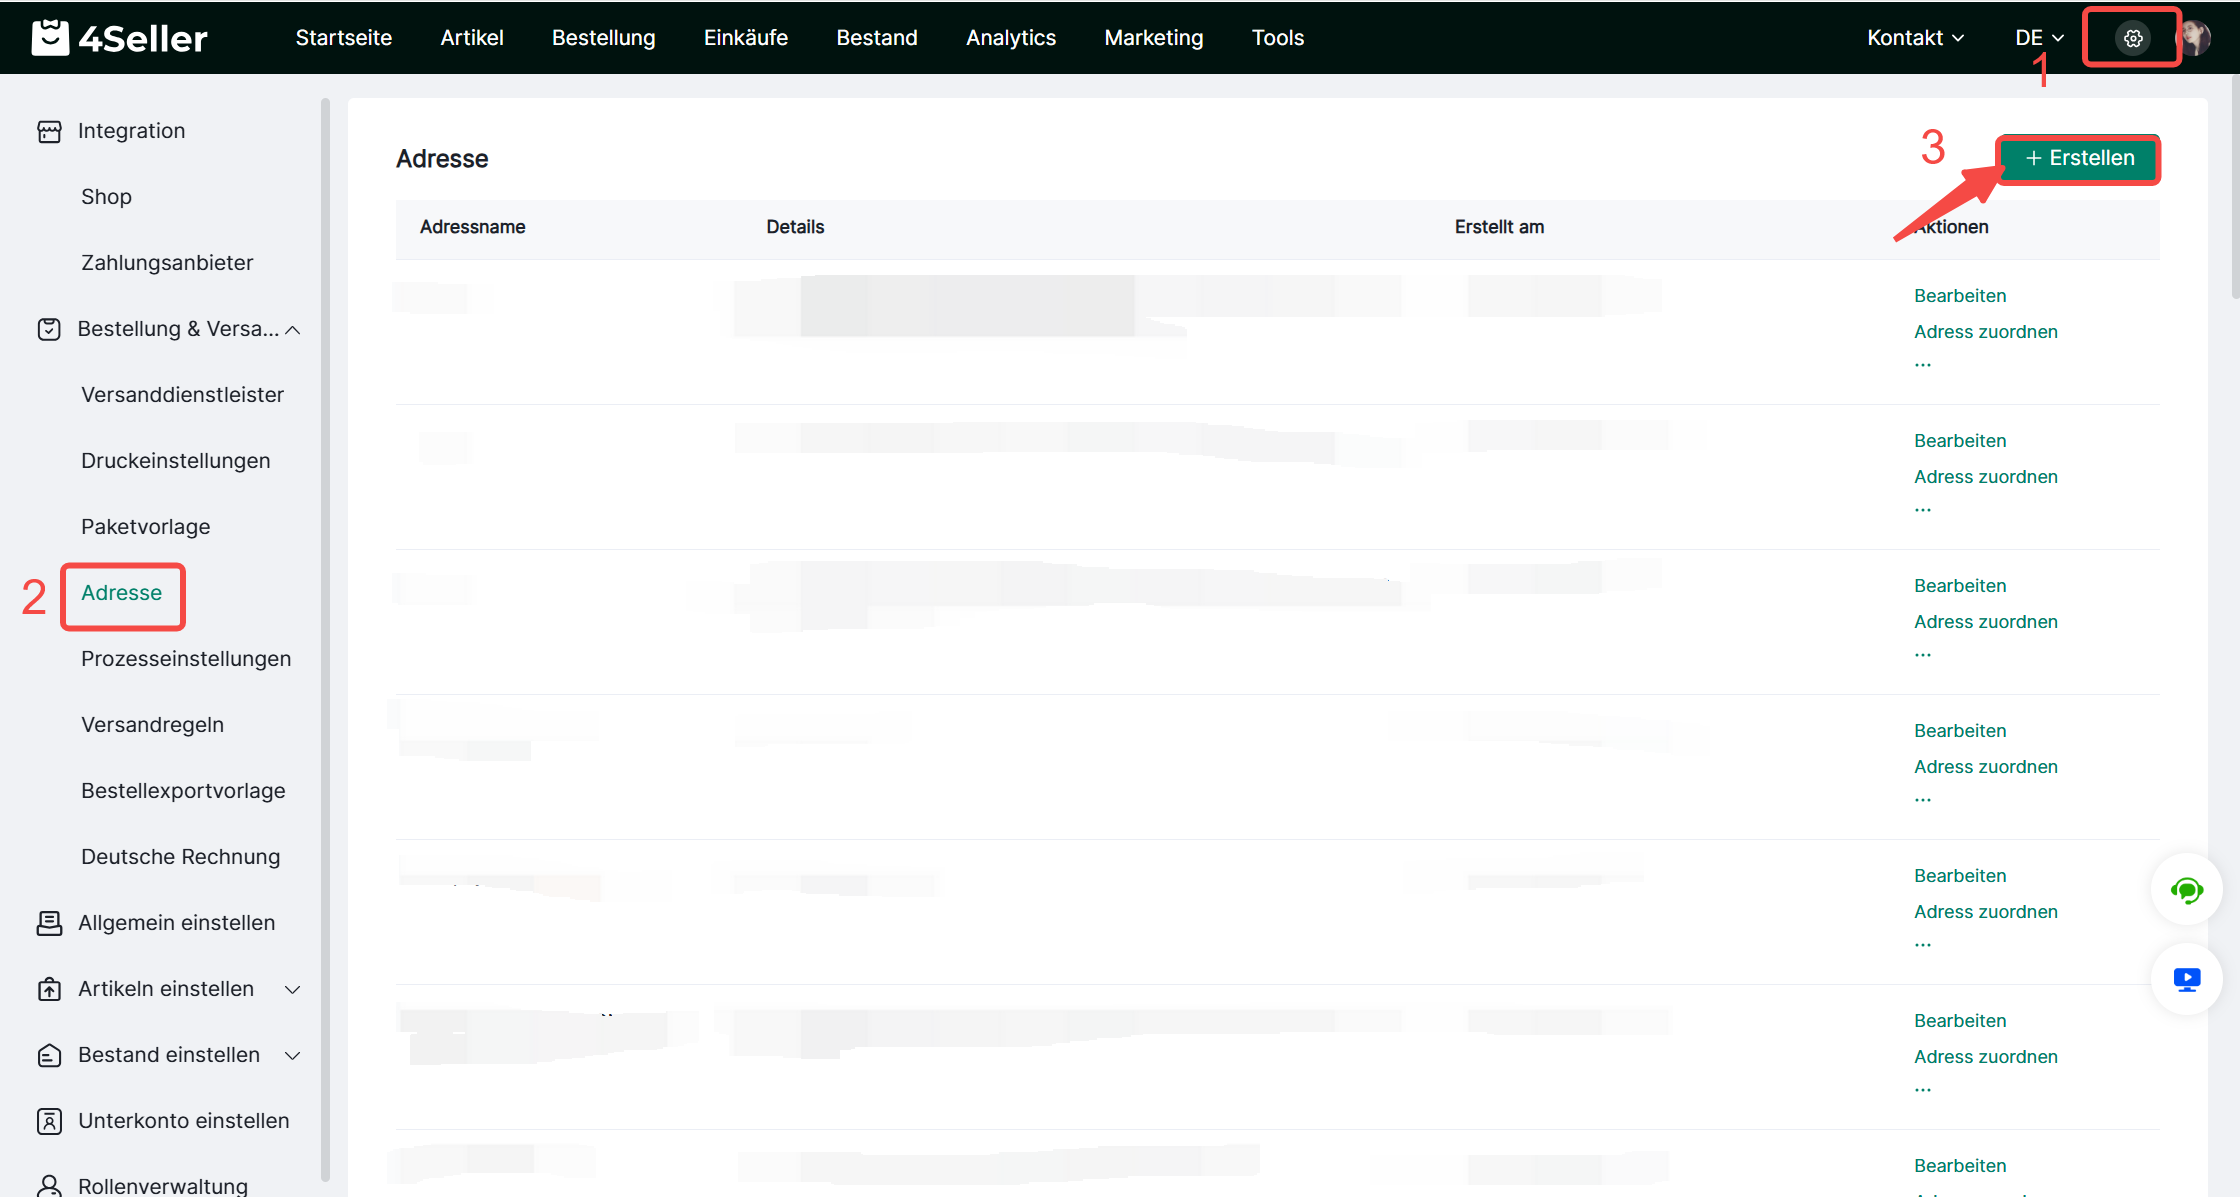Click the Allgemein einstellen icon
Viewport: 2240px width, 1197px height.
pos(49,923)
